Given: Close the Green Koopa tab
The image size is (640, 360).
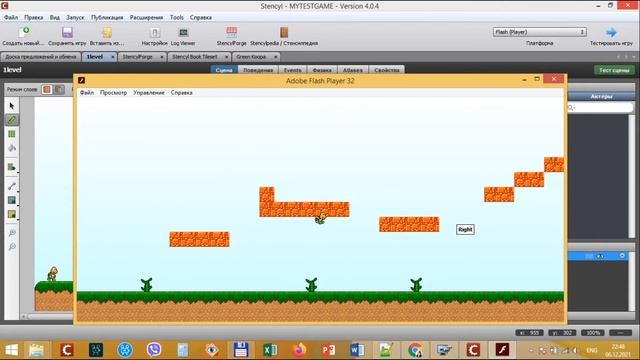Looking at the screenshot, I should [276, 57].
